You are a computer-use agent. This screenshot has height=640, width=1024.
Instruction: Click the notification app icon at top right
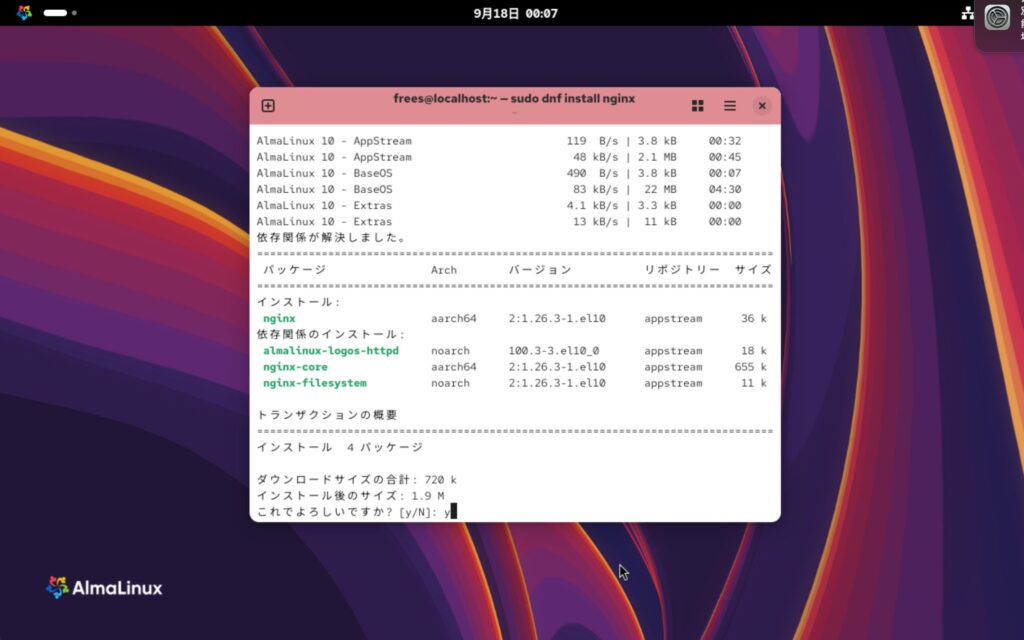click(997, 17)
